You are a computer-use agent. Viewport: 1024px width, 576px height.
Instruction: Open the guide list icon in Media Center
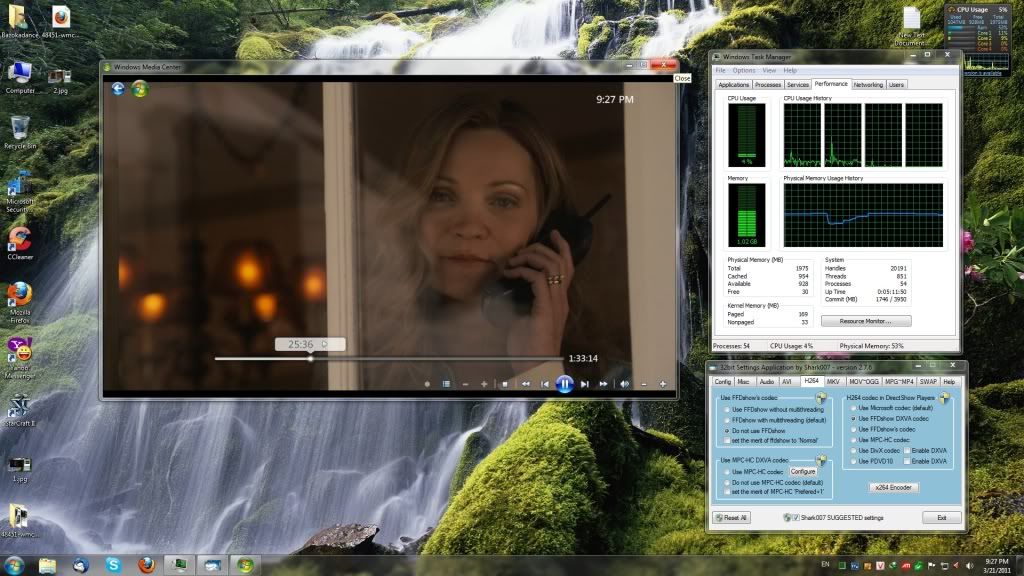[x=446, y=384]
